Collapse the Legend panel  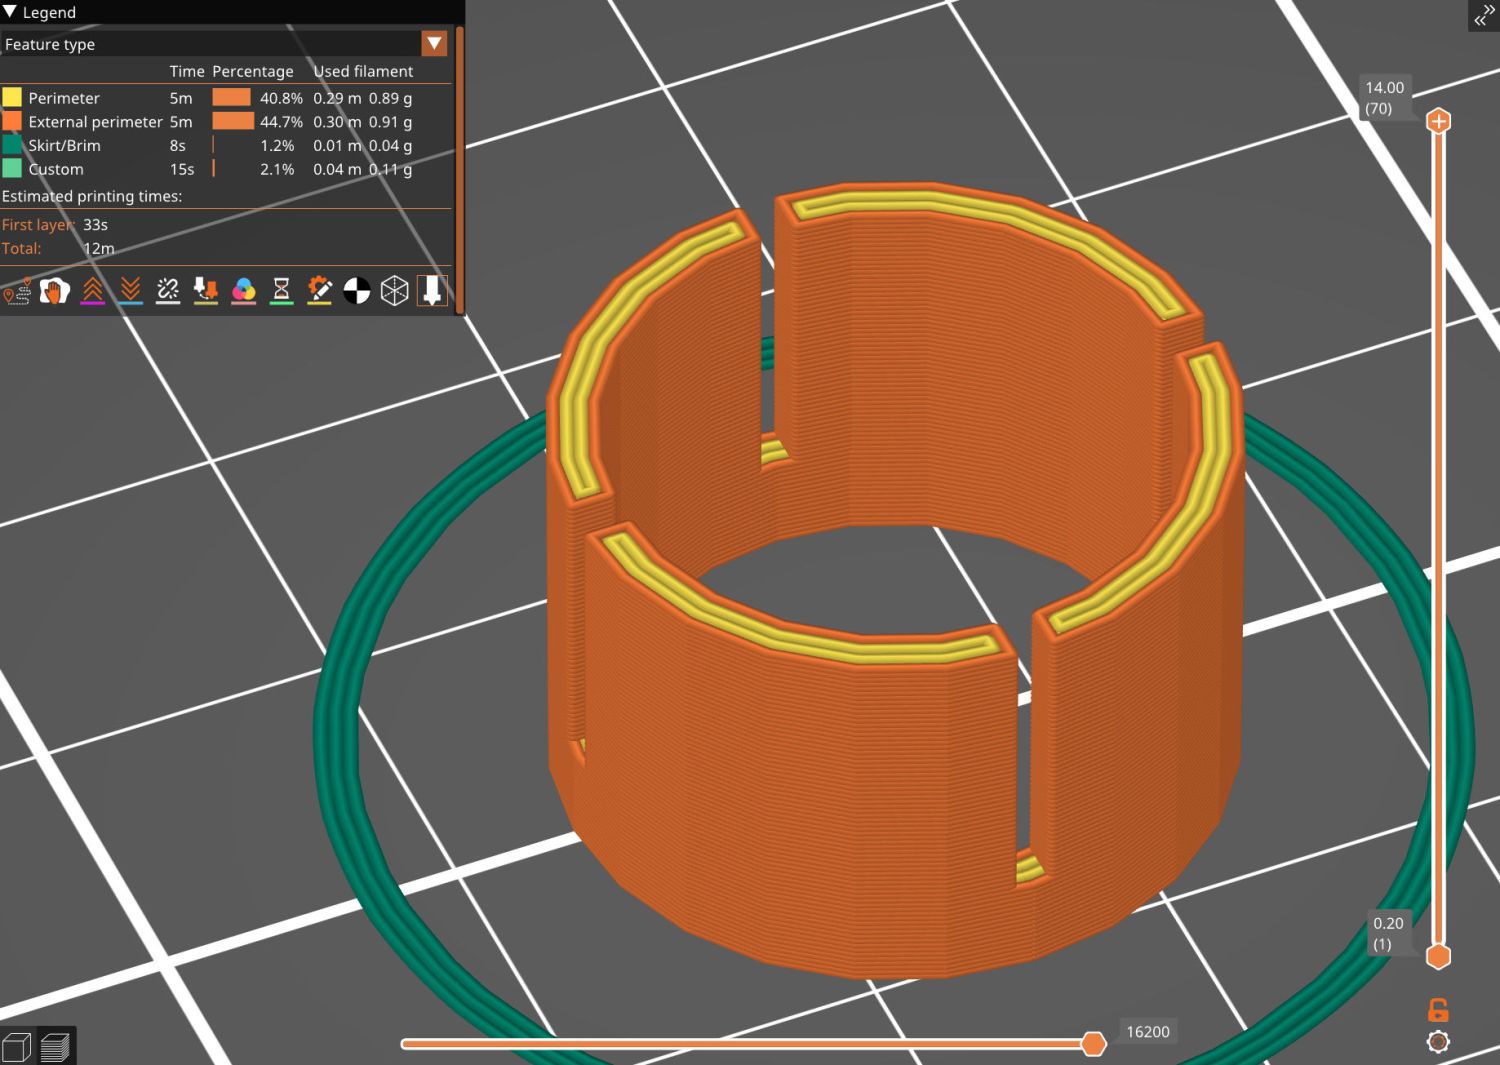(11, 12)
